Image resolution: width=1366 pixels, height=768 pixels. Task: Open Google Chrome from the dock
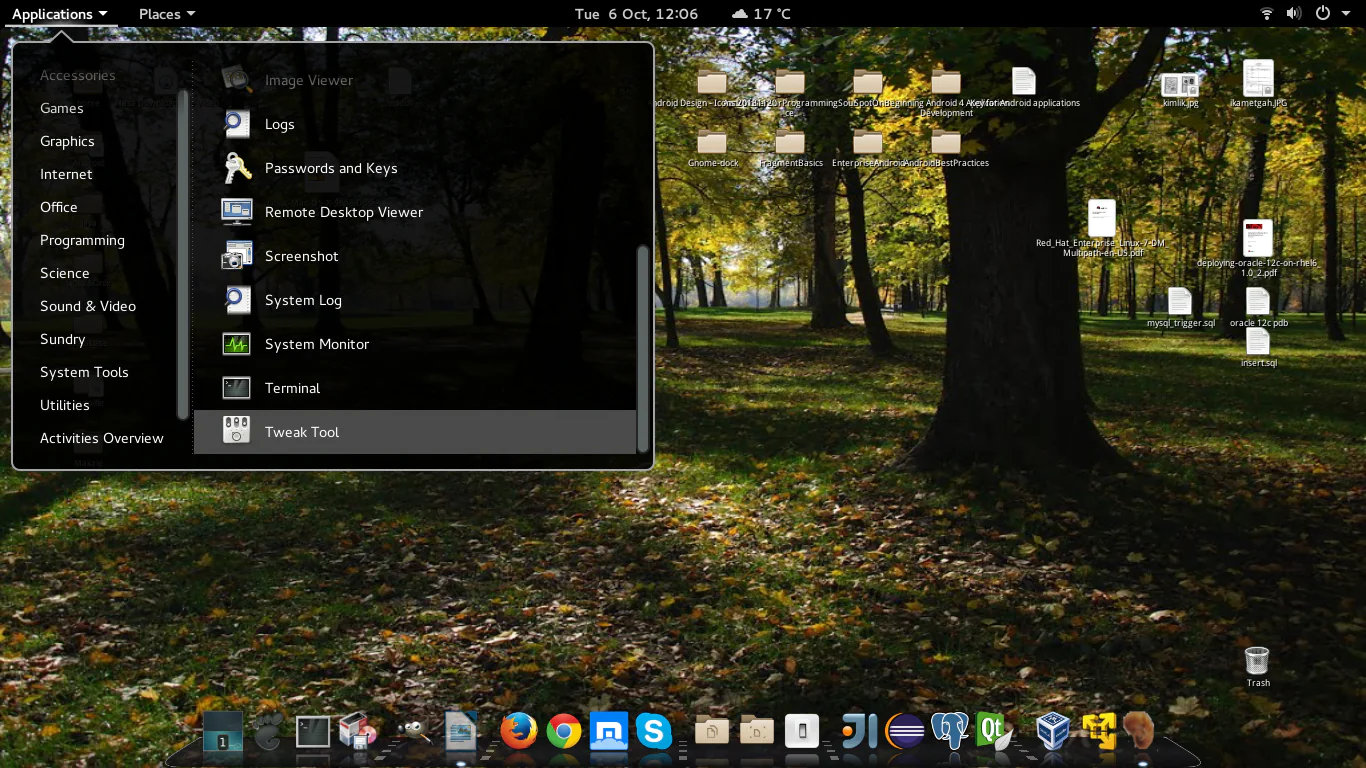564,732
